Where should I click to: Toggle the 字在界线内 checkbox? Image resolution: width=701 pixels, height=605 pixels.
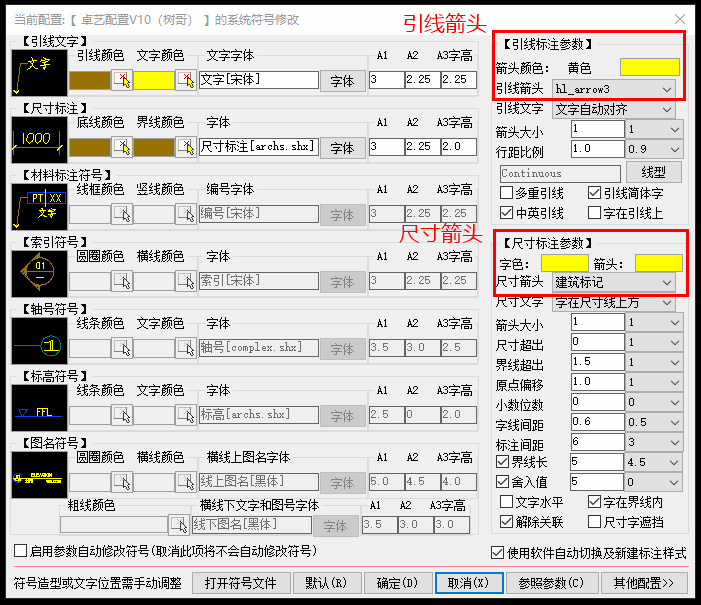(595, 502)
